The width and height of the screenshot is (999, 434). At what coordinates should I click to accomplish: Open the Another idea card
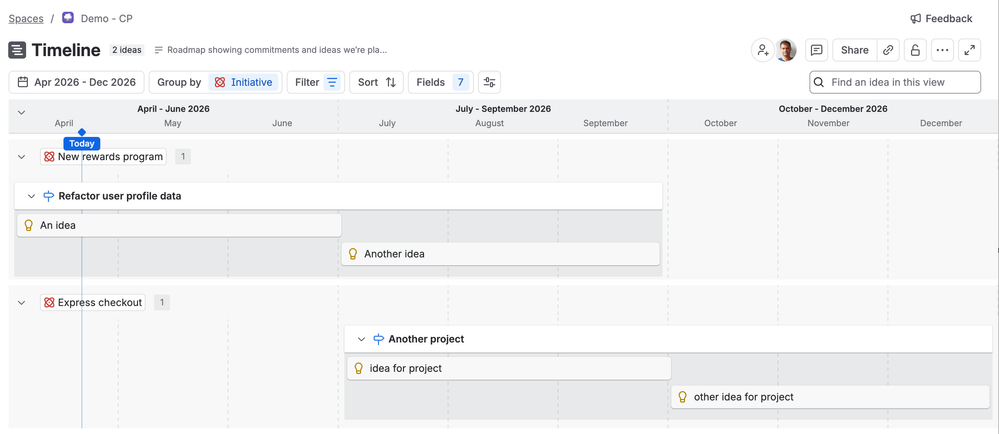point(501,254)
